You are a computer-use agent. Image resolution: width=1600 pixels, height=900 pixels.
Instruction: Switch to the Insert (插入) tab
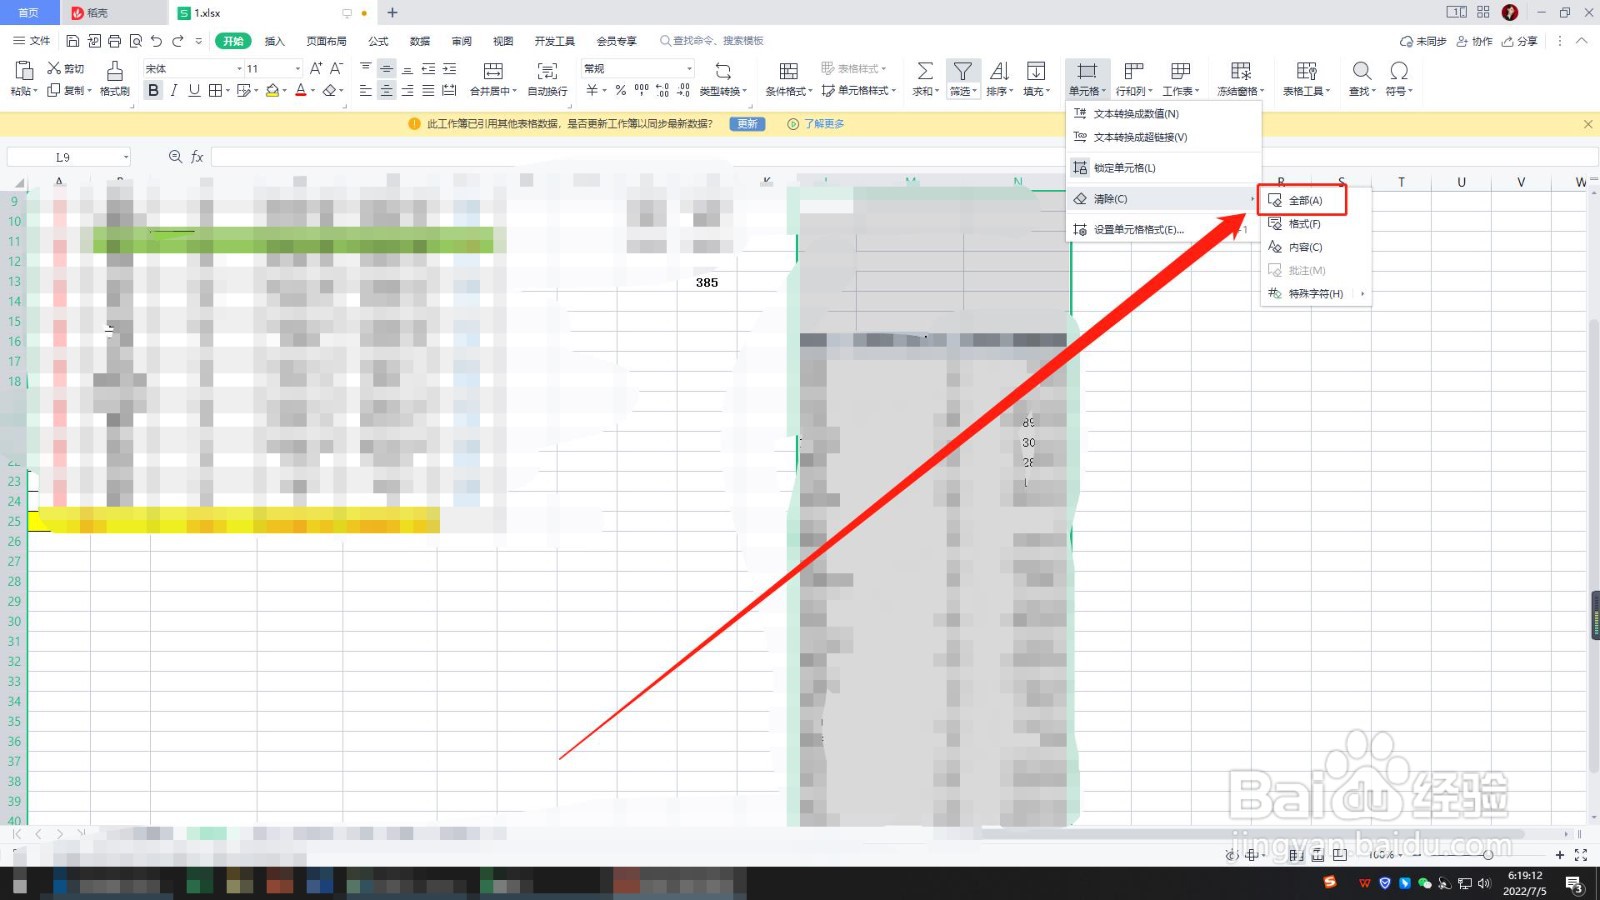pos(275,41)
